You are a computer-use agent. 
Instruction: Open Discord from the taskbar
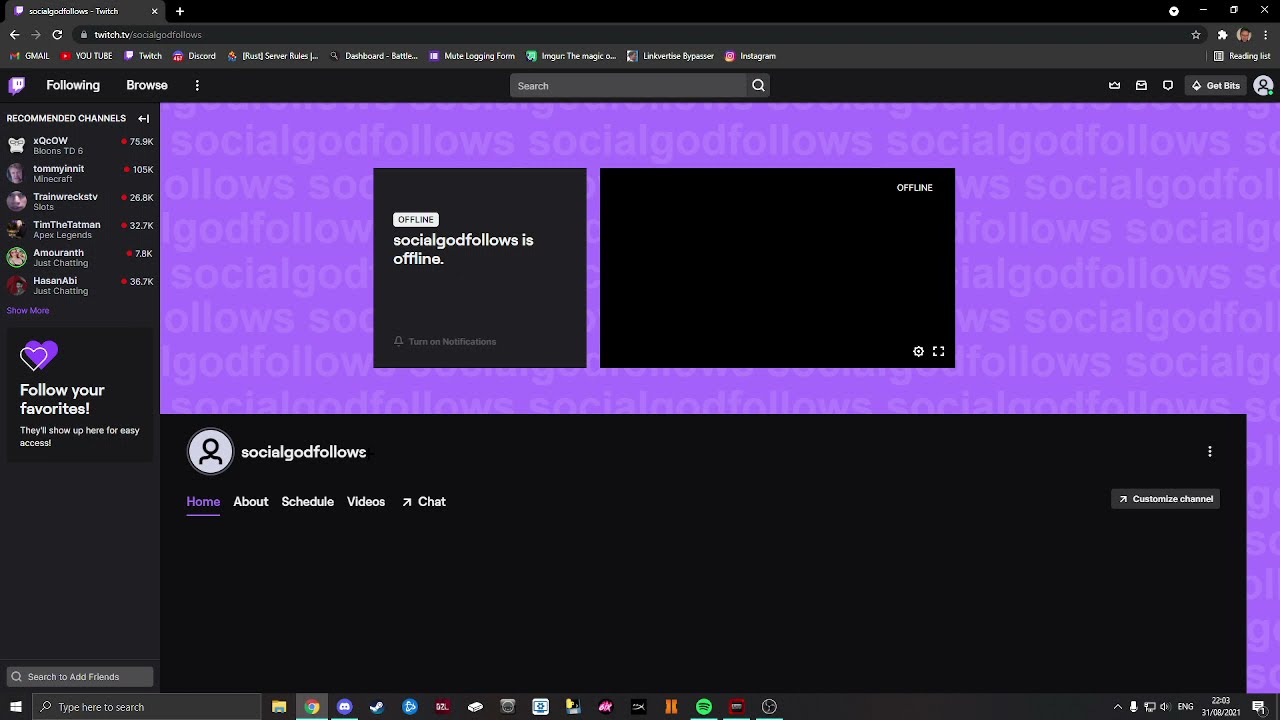344,707
